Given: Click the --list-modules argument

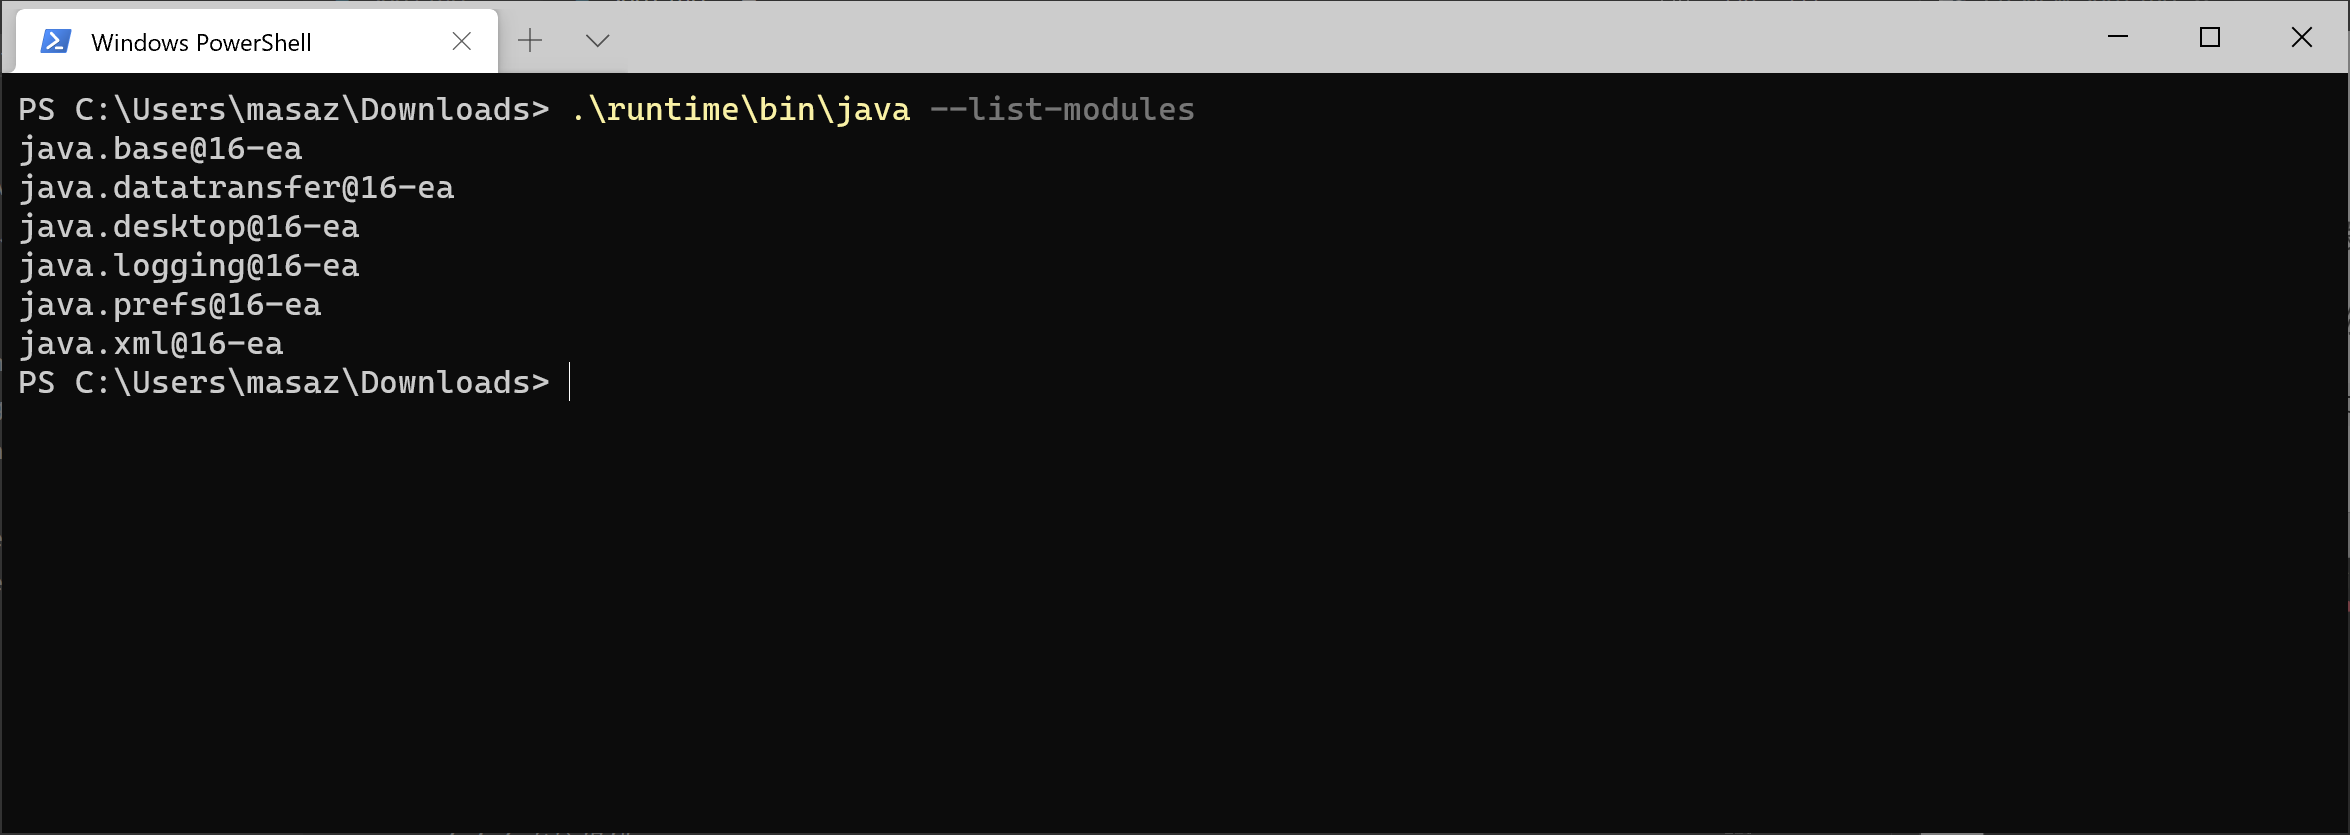Looking at the screenshot, I should (x=1062, y=109).
